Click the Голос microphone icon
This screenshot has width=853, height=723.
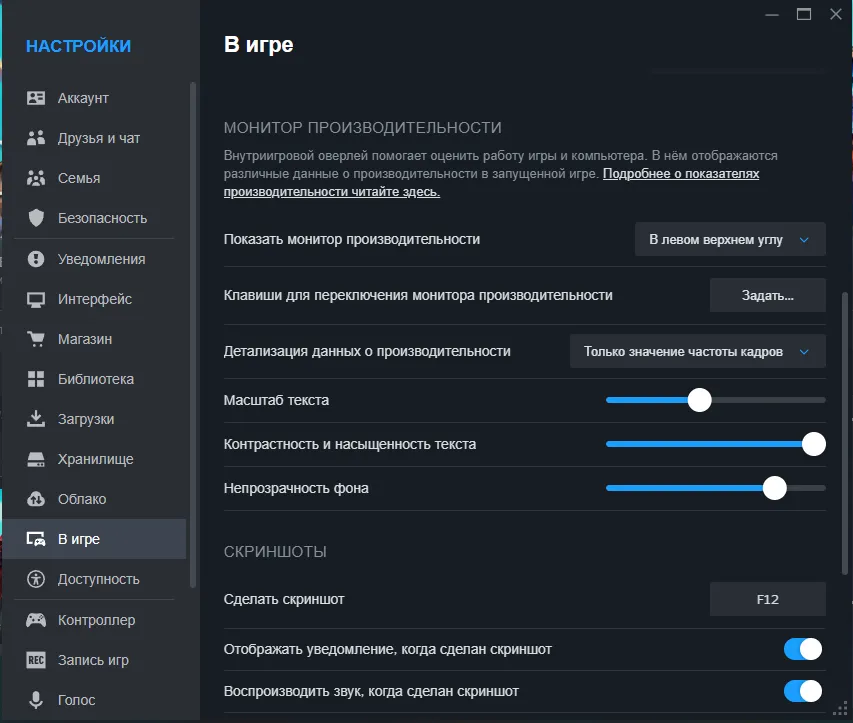(x=35, y=699)
